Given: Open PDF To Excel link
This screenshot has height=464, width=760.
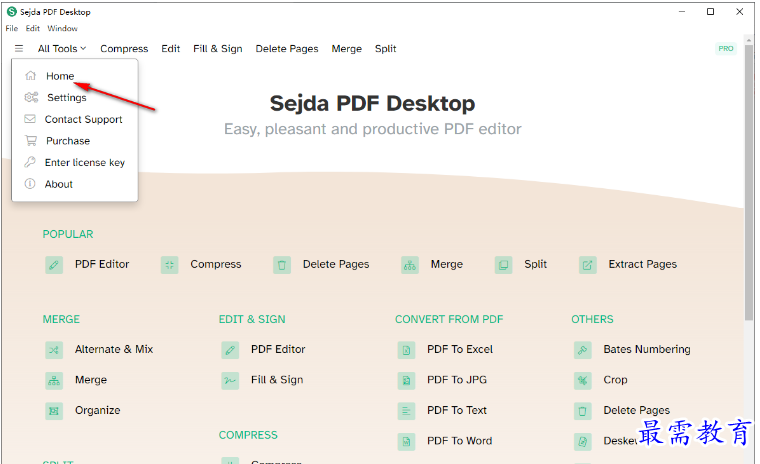Looking at the screenshot, I should point(459,349).
